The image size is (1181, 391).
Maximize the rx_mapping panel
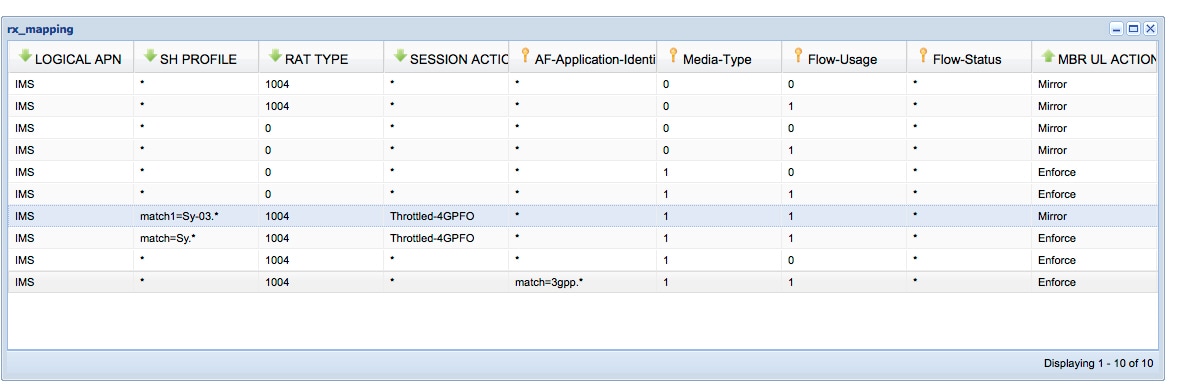click(1133, 29)
